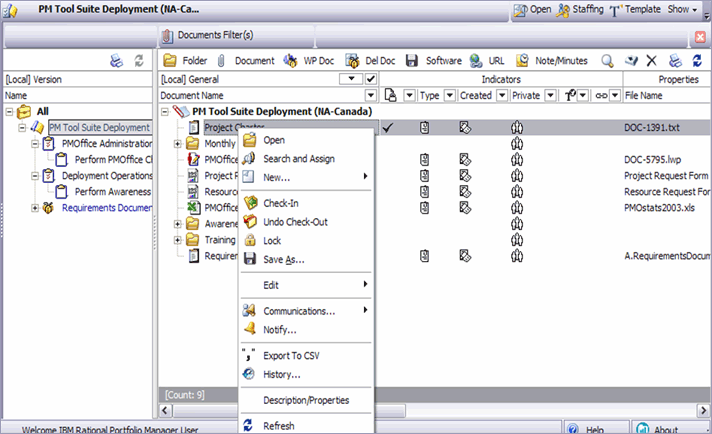Click the Type indicator icon for DOC-5795.lwp
The height and width of the screenshot is (434, 712).
[424, 159]
